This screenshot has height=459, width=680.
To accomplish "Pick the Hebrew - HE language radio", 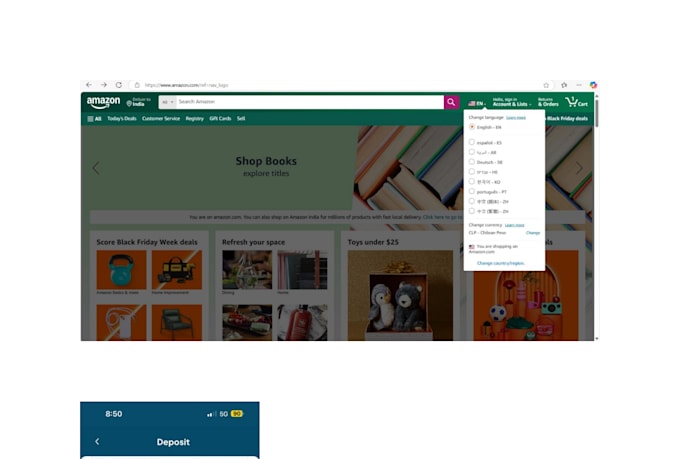I will 471,172.
